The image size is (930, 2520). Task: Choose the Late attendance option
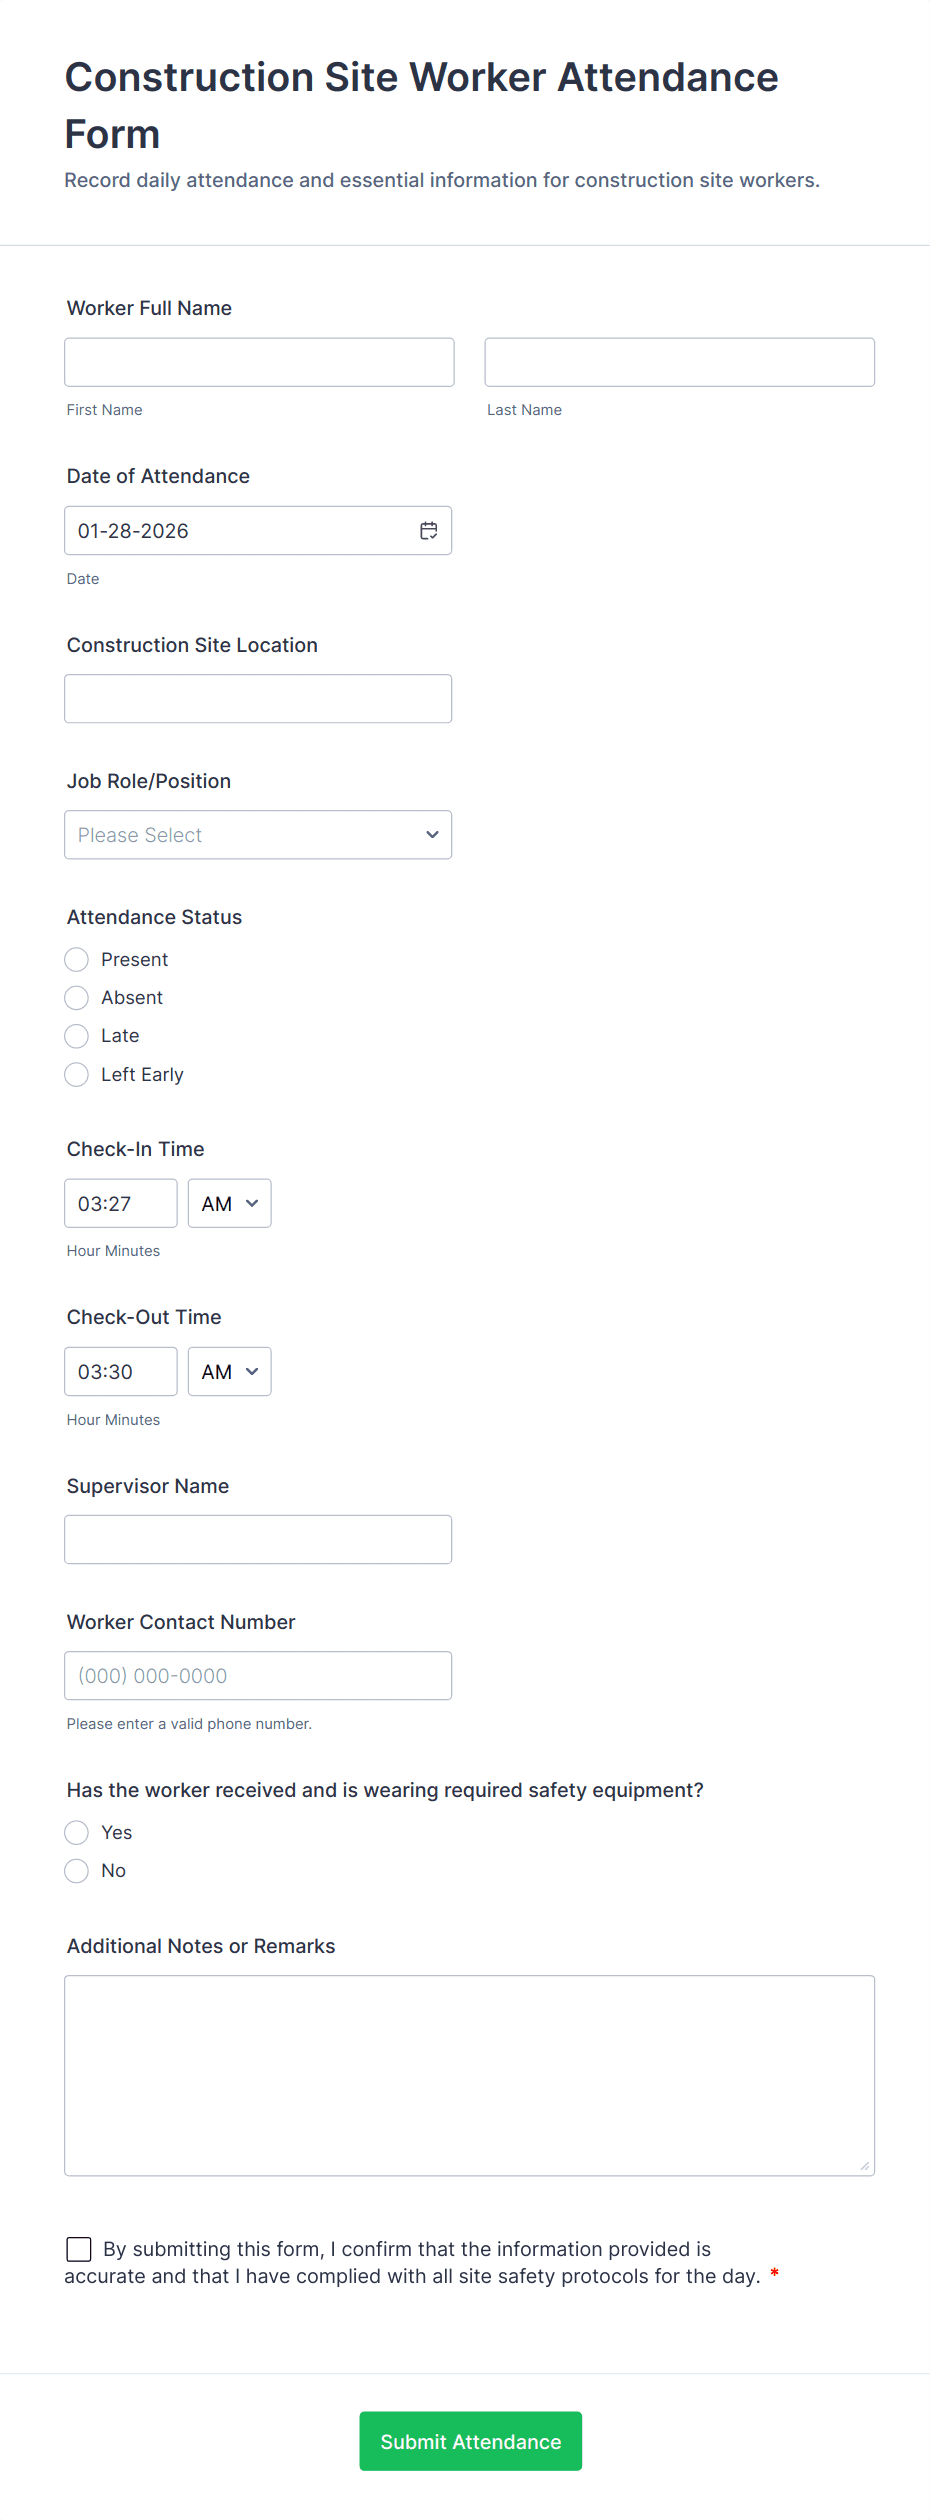coord(77,1036)
